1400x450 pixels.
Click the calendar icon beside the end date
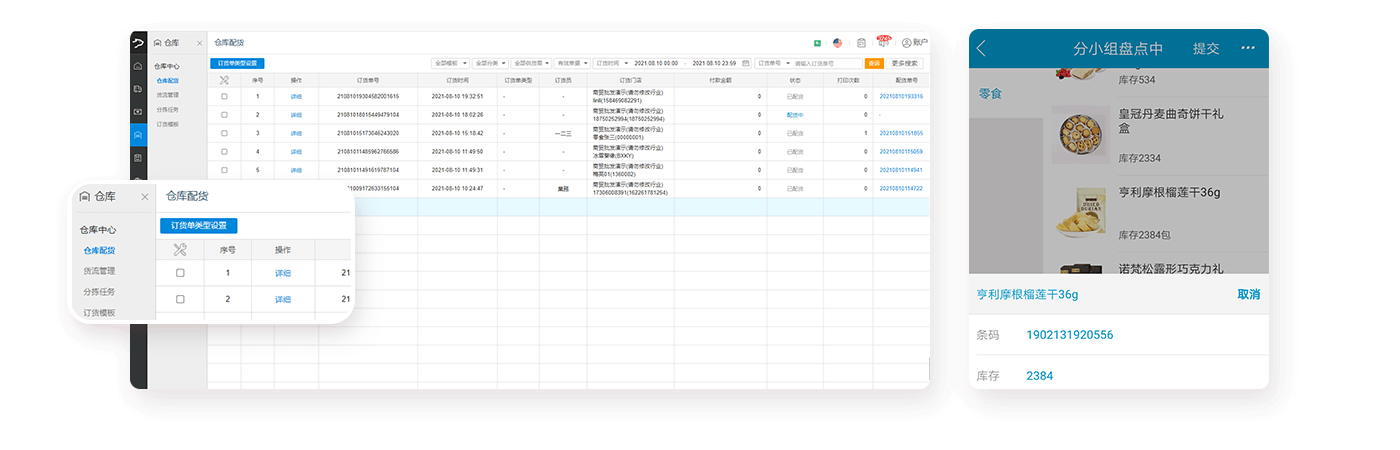pyautogui.click(x=745, y=63)
